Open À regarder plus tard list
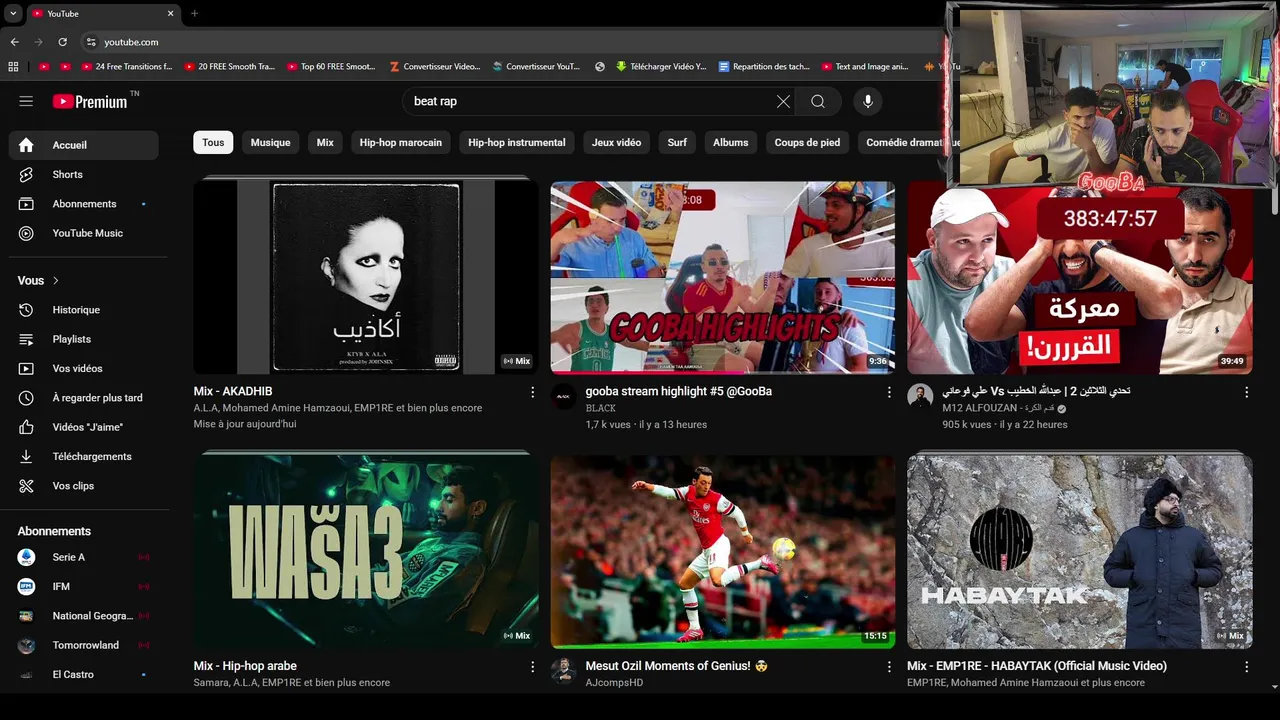1280x720 pixels. (84, 398)
